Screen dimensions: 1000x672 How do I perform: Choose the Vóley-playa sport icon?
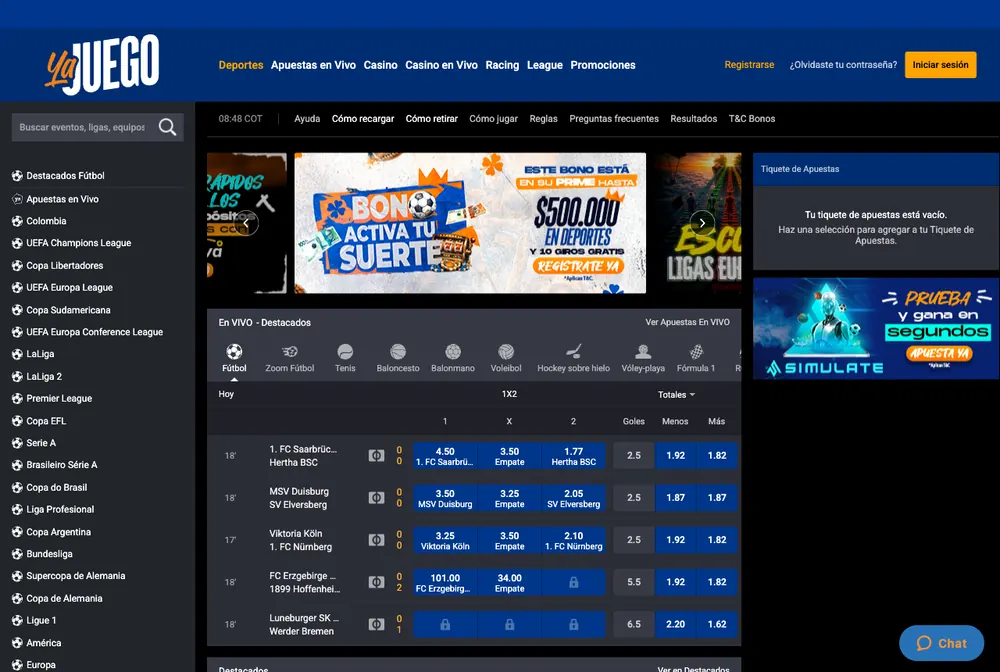coord(643,351)
